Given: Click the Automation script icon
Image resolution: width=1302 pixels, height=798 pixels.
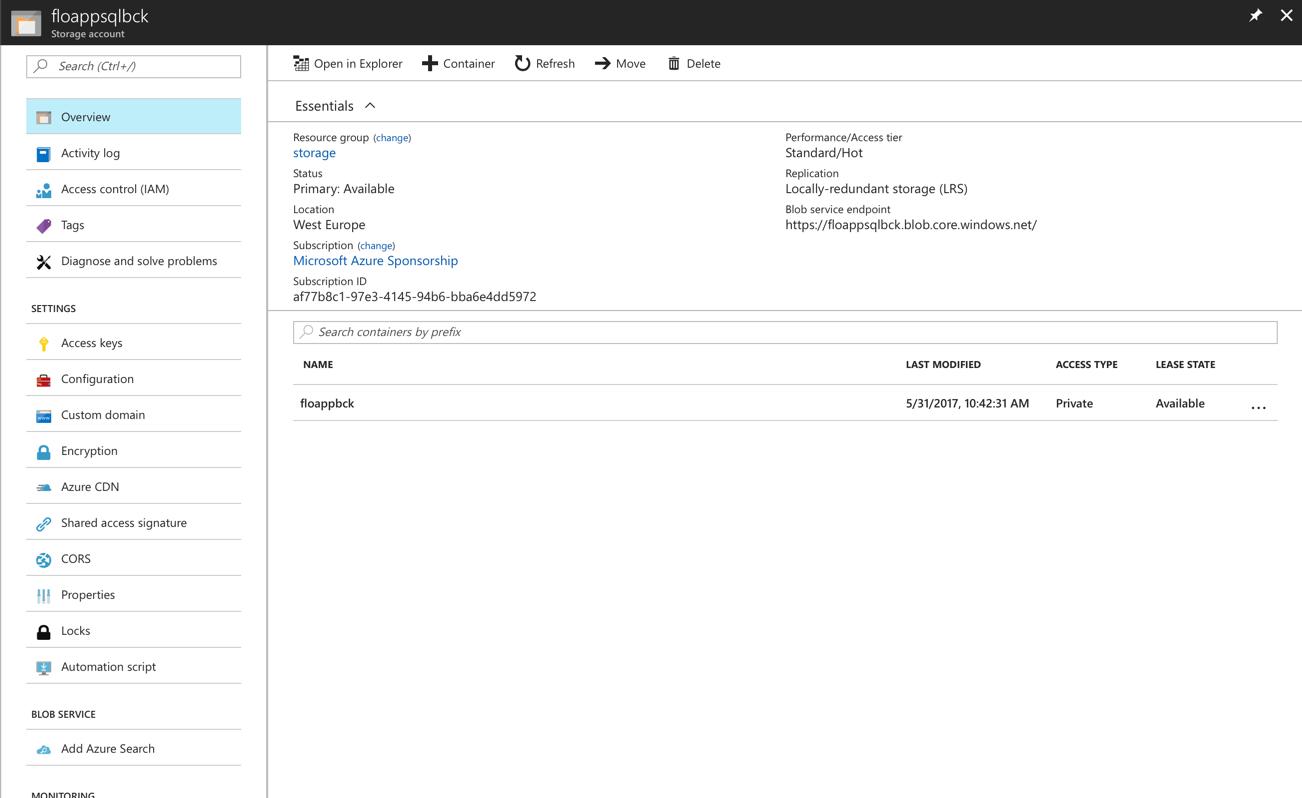Looking at the screenshot, I should tap(44, 667).
